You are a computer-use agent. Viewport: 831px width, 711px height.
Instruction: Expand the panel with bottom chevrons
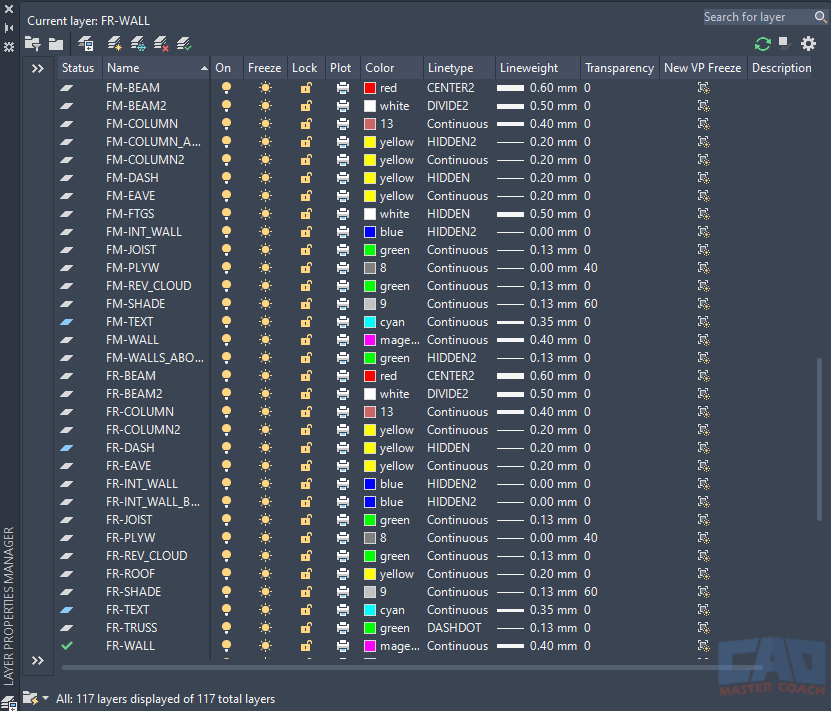click(x=38, y=660)
